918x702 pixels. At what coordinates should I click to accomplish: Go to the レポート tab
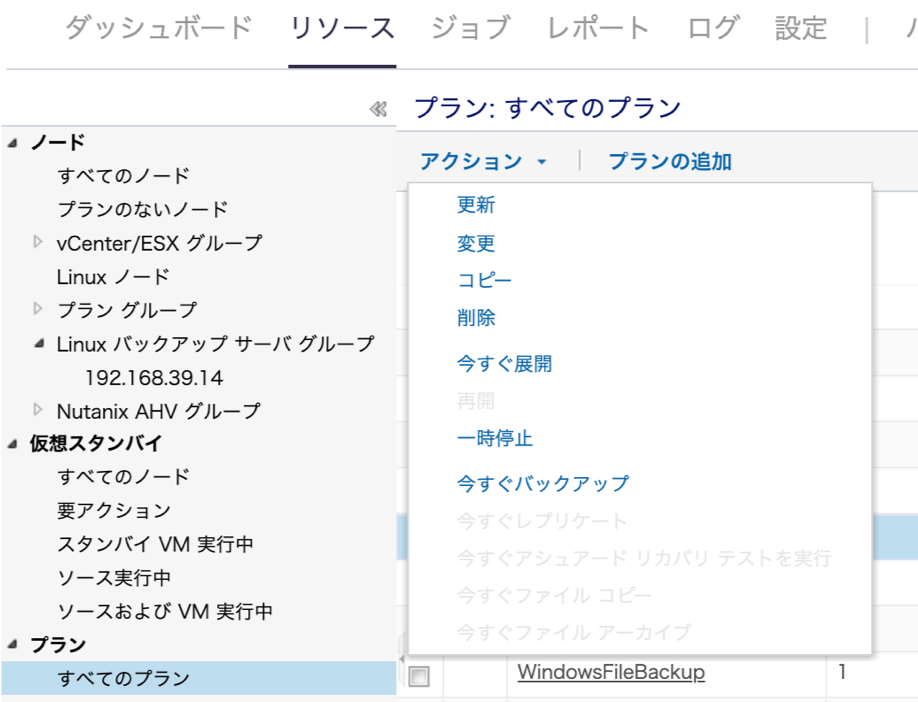point(598,28)
